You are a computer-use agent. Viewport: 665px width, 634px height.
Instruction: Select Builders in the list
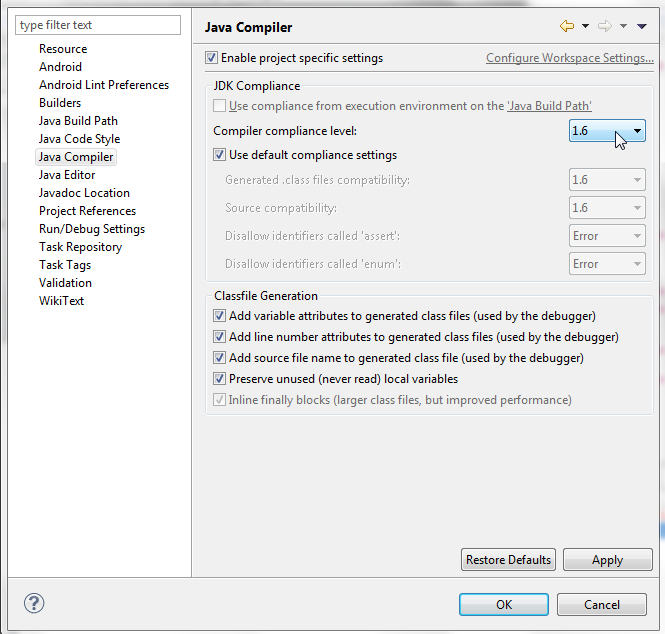tap(60, 103)
